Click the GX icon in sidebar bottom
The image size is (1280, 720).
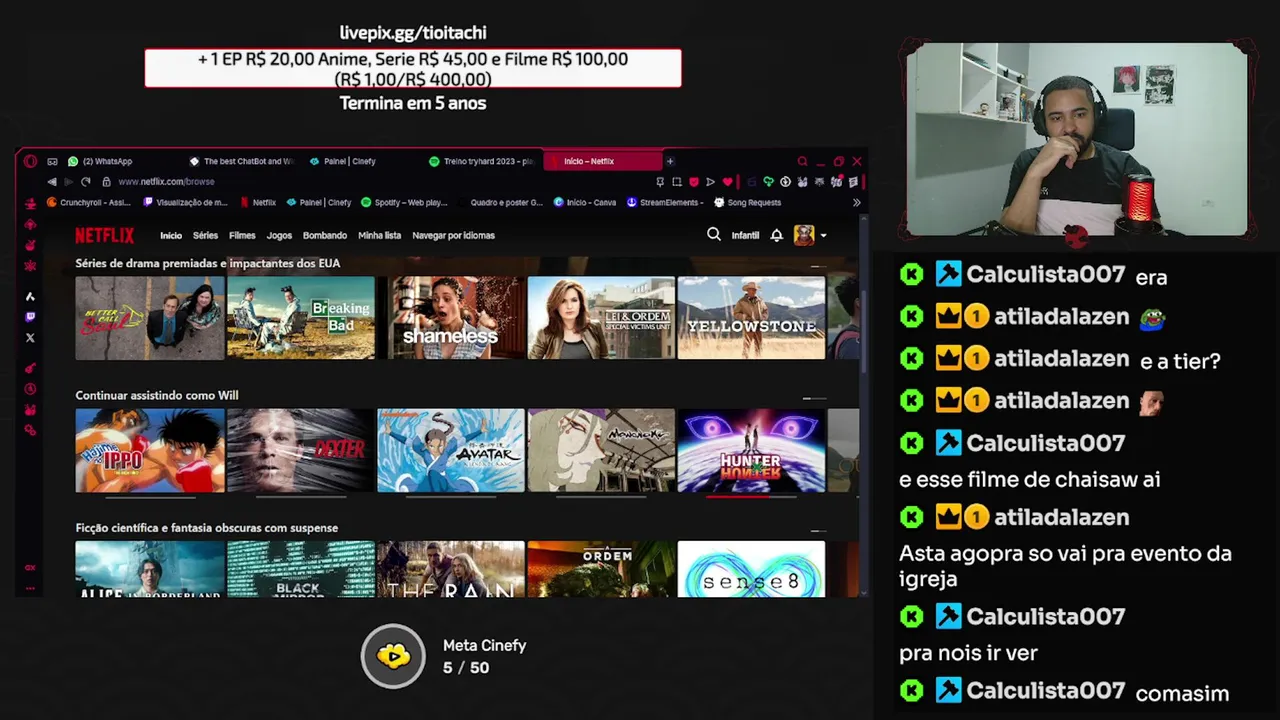(x=30, y=567)
